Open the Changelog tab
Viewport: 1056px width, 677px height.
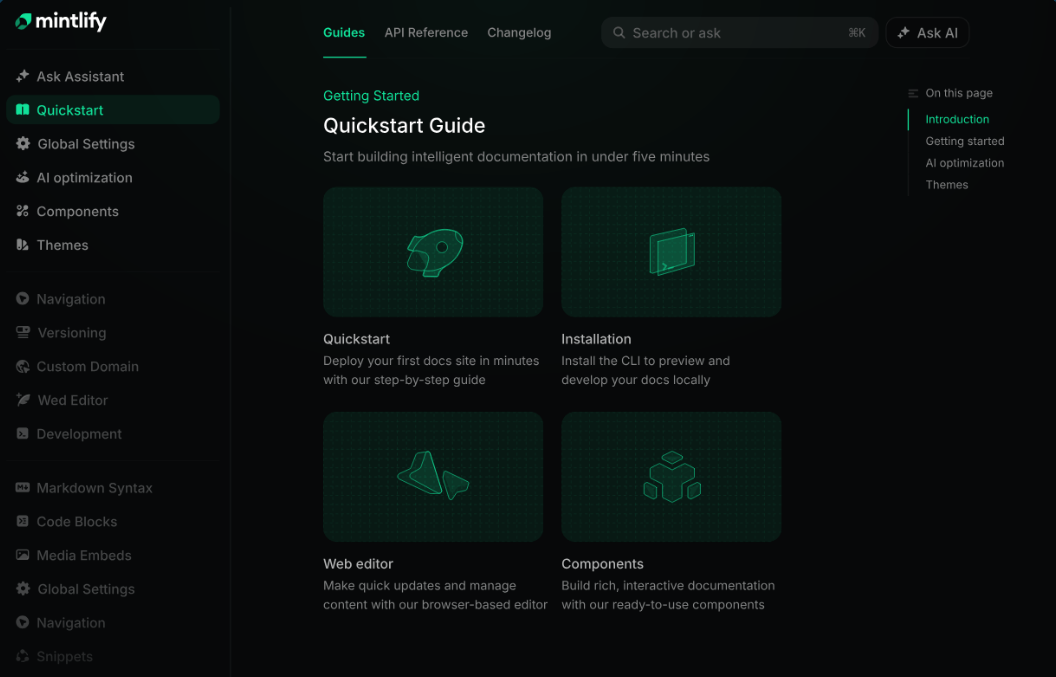tap(519, 32)
